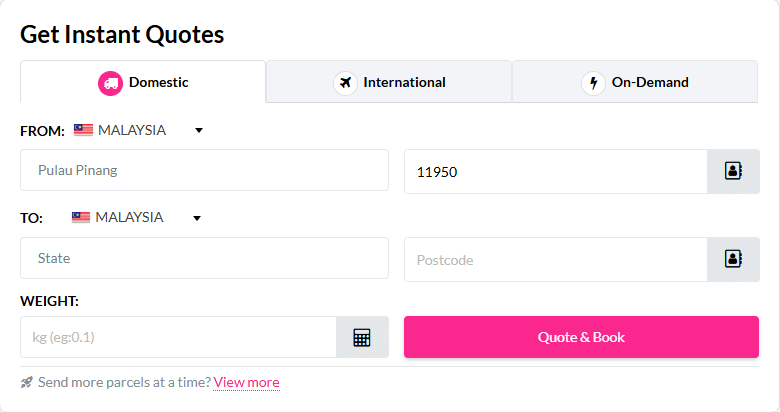Open the FROM state Pulau Pinang field
This screenshot has height=412, width=780.
[204, 170]
